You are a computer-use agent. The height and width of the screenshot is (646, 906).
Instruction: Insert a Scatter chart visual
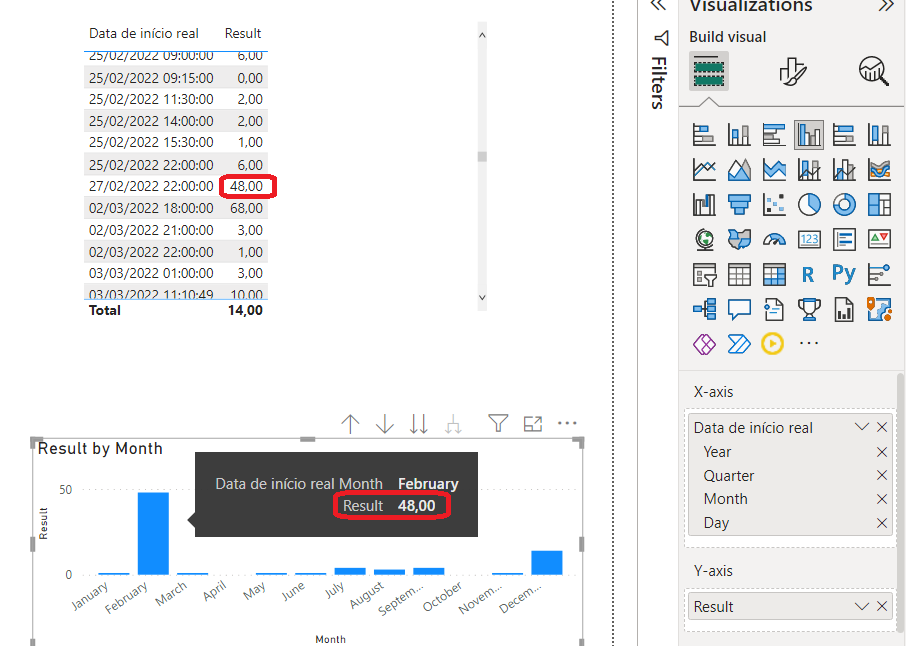pyautogui.click(x=774, y=204)
